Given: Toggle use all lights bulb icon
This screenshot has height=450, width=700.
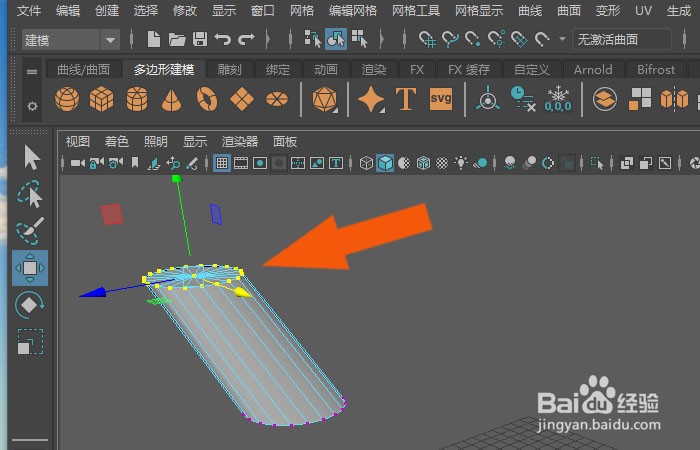Looking at the screenshot, I should click(461, 163).
